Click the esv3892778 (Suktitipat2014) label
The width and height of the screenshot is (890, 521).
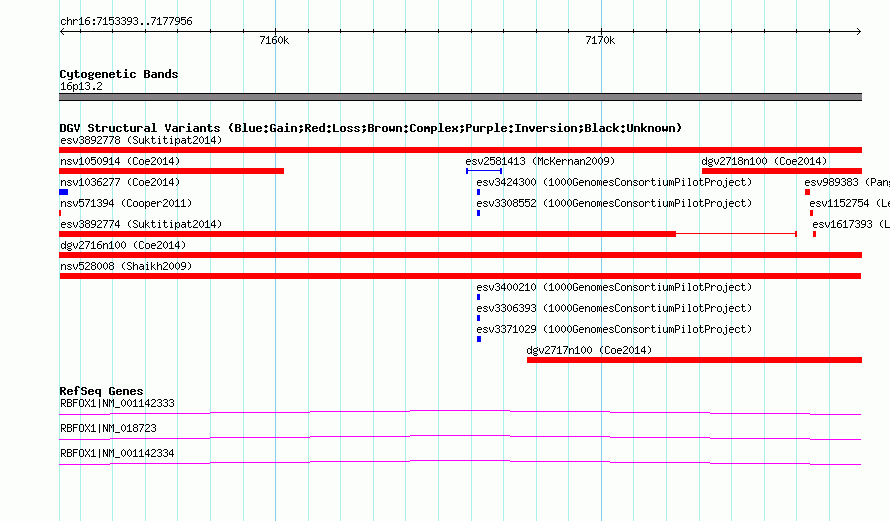point(141,140)
